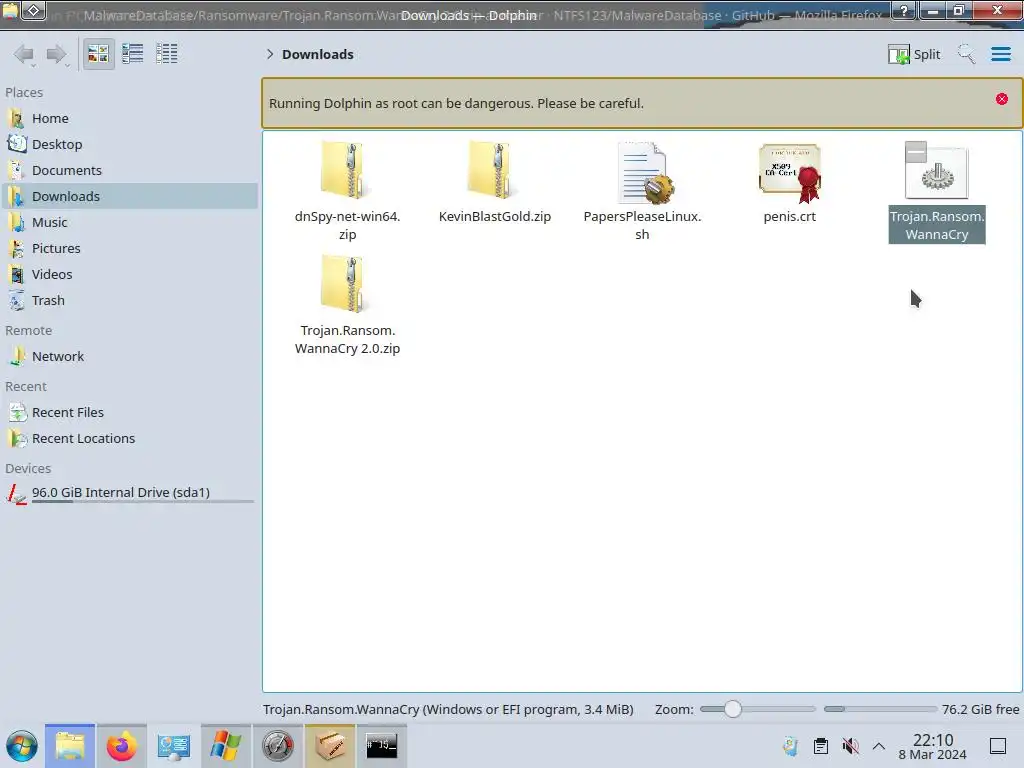Go forward with the right arrow button
Image resolution: width=1024 pixels, height=768 pixels.
57,54
